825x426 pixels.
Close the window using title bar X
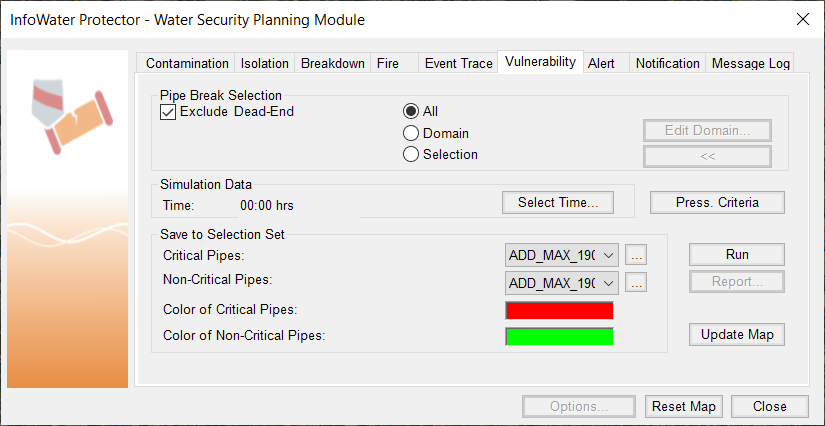(803, 20)
